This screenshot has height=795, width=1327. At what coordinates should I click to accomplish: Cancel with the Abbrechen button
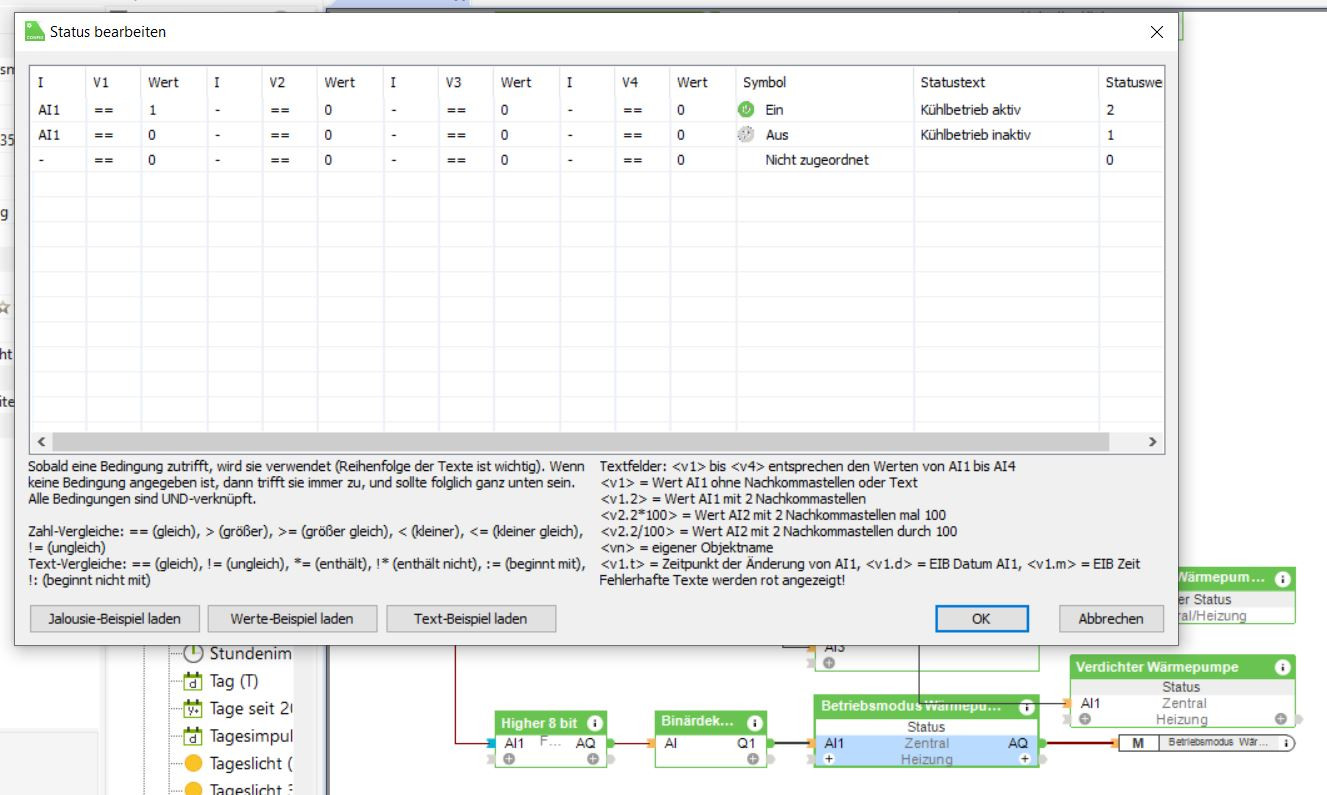[x=1111, y=619]
